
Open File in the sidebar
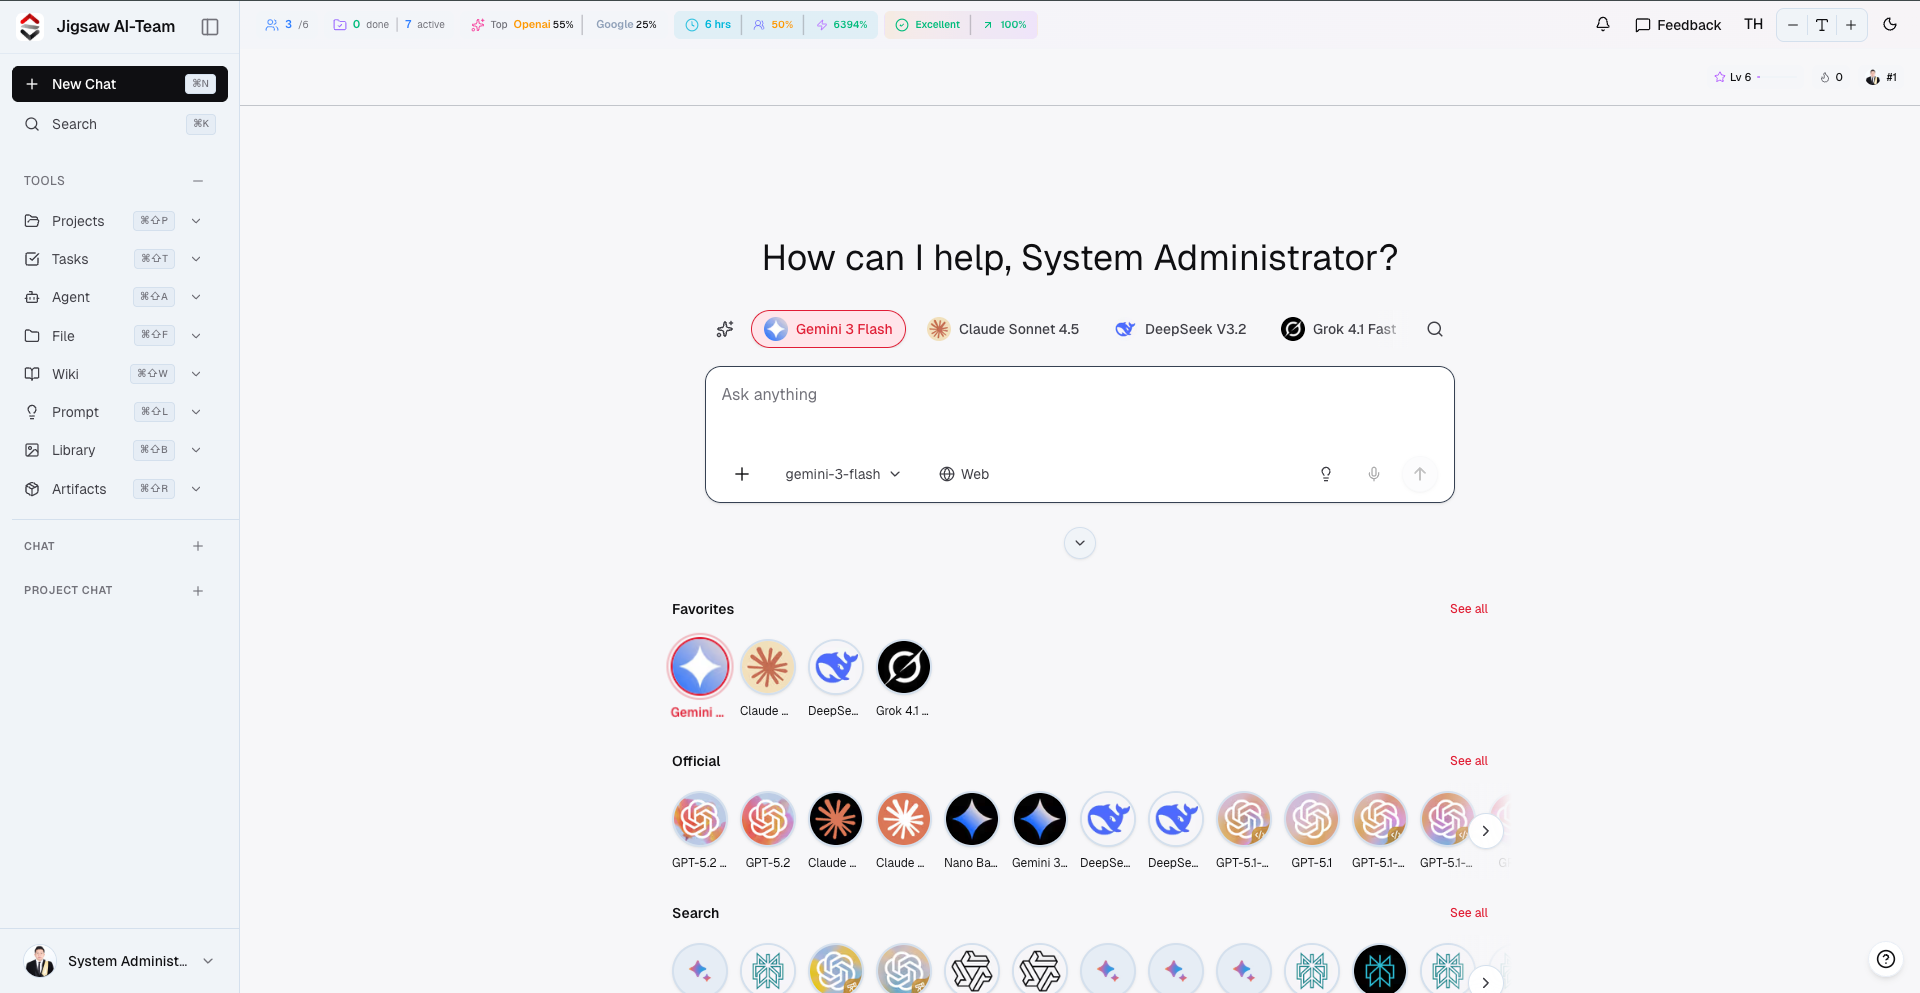click(63, 336)
